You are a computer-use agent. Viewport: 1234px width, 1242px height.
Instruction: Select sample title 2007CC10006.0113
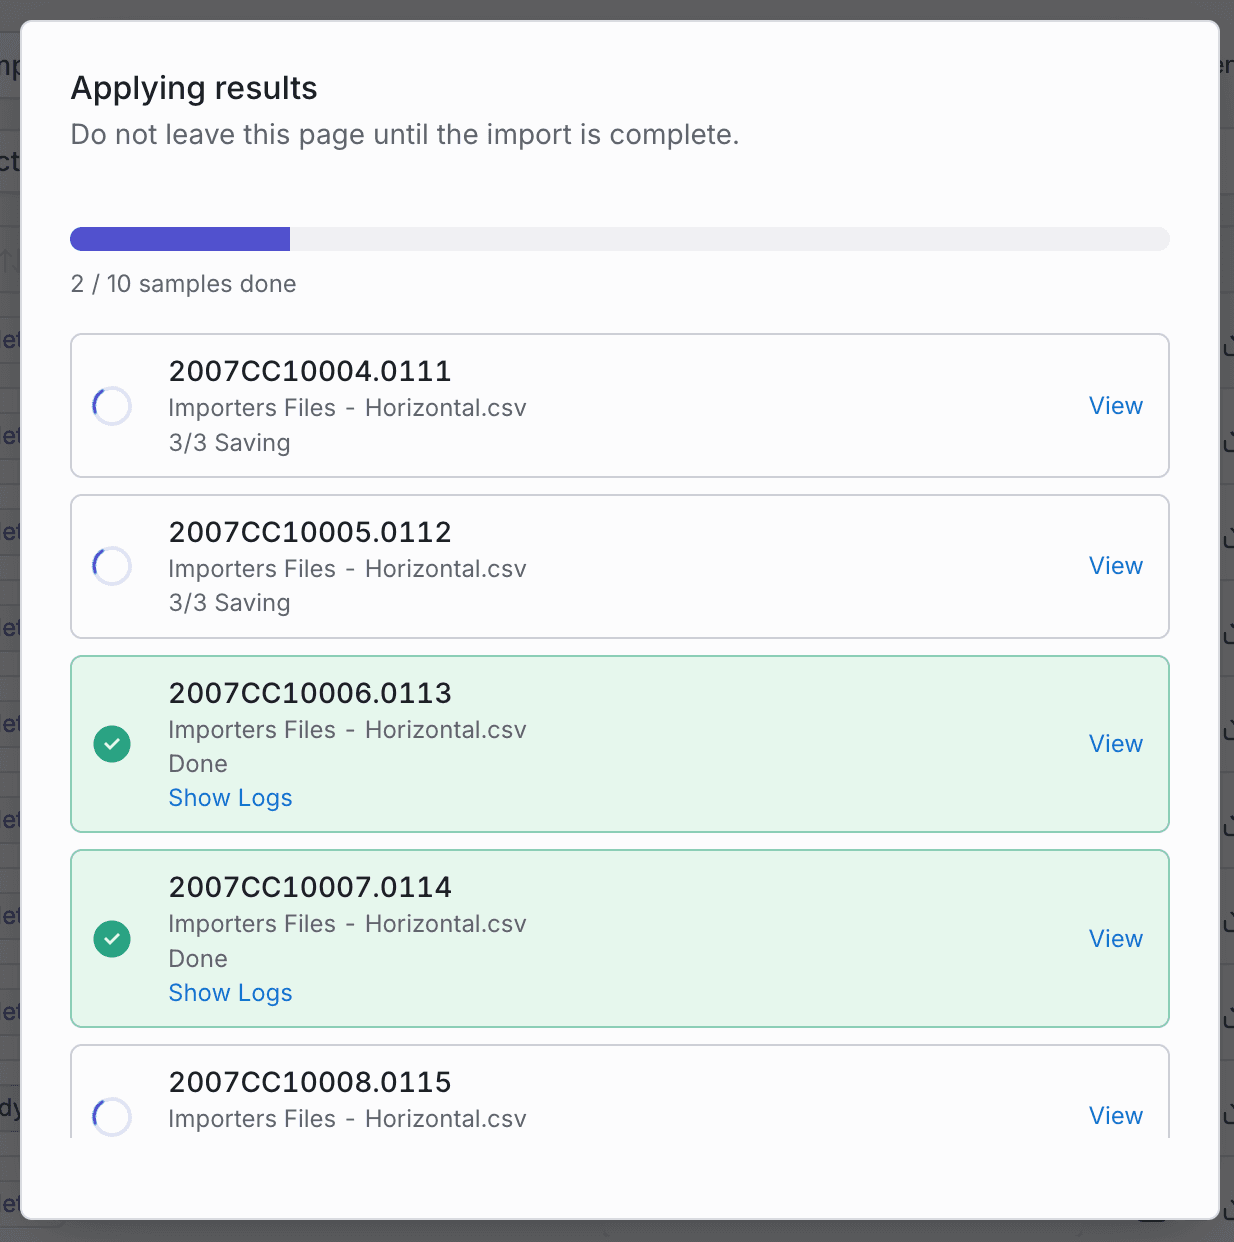point(310,693)
